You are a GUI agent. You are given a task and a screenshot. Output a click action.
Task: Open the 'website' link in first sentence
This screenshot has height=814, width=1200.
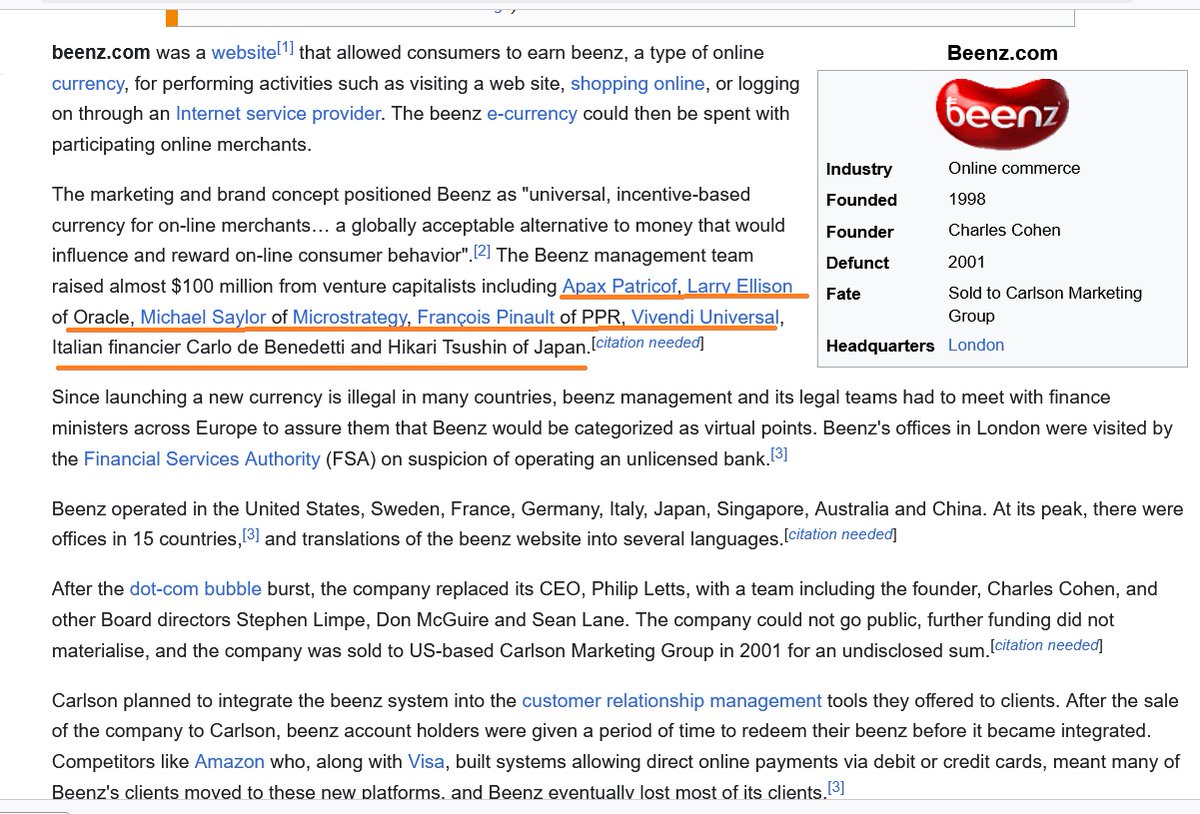click(243, 53)
